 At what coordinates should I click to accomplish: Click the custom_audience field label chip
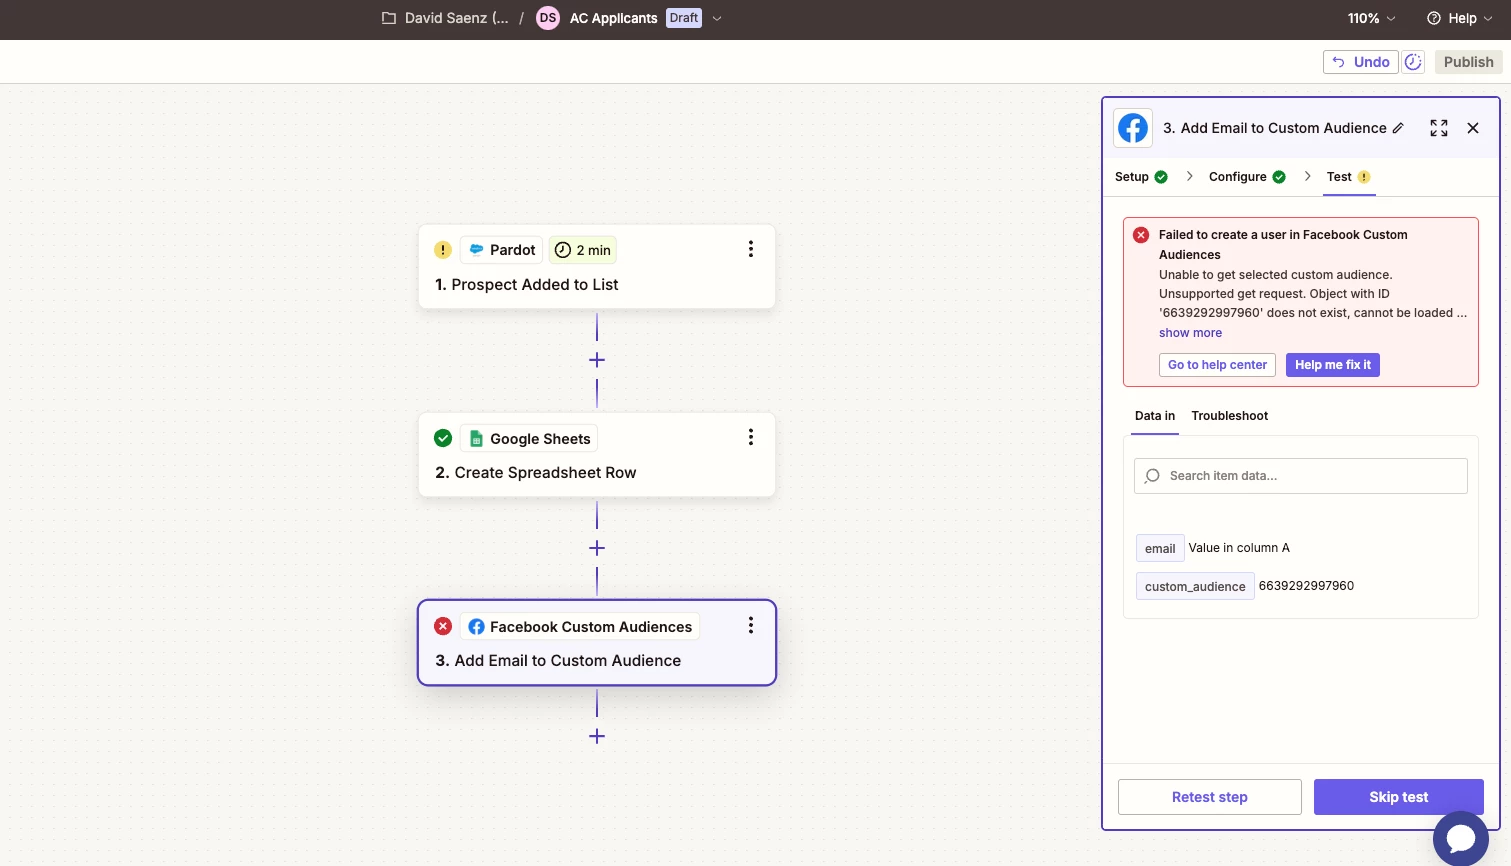(x=1195, y=586)
